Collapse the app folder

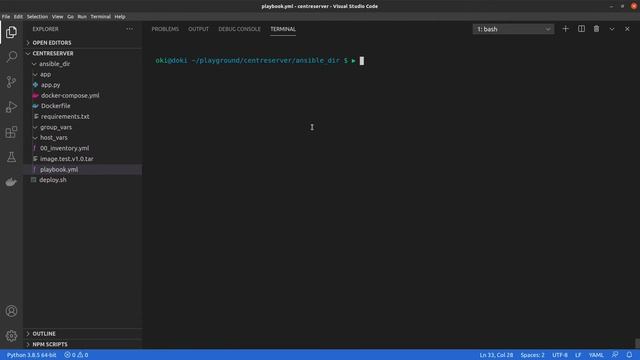click(x=83, y=74)
